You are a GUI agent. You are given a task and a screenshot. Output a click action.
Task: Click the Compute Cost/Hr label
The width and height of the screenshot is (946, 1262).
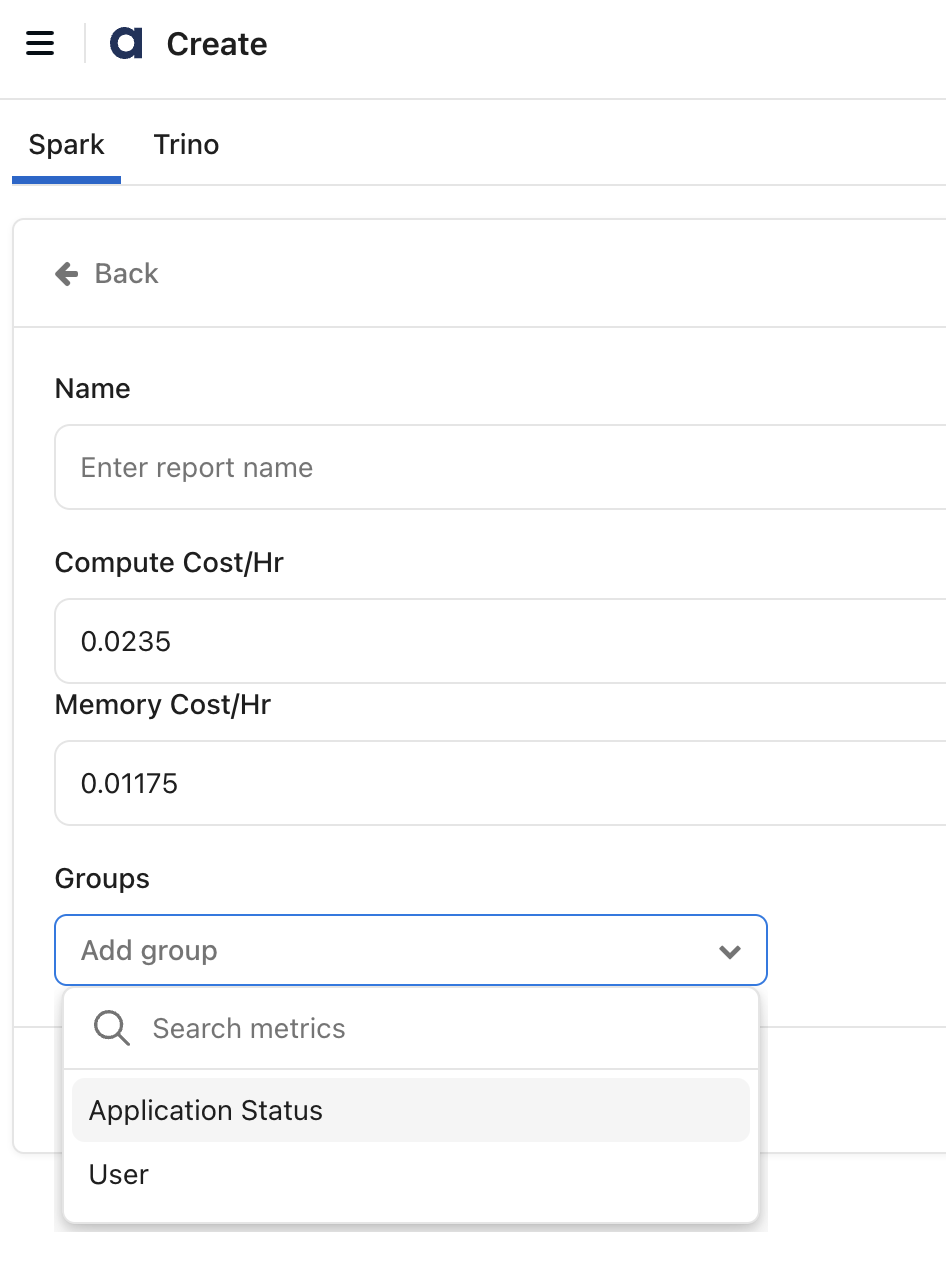coord(169,562)
